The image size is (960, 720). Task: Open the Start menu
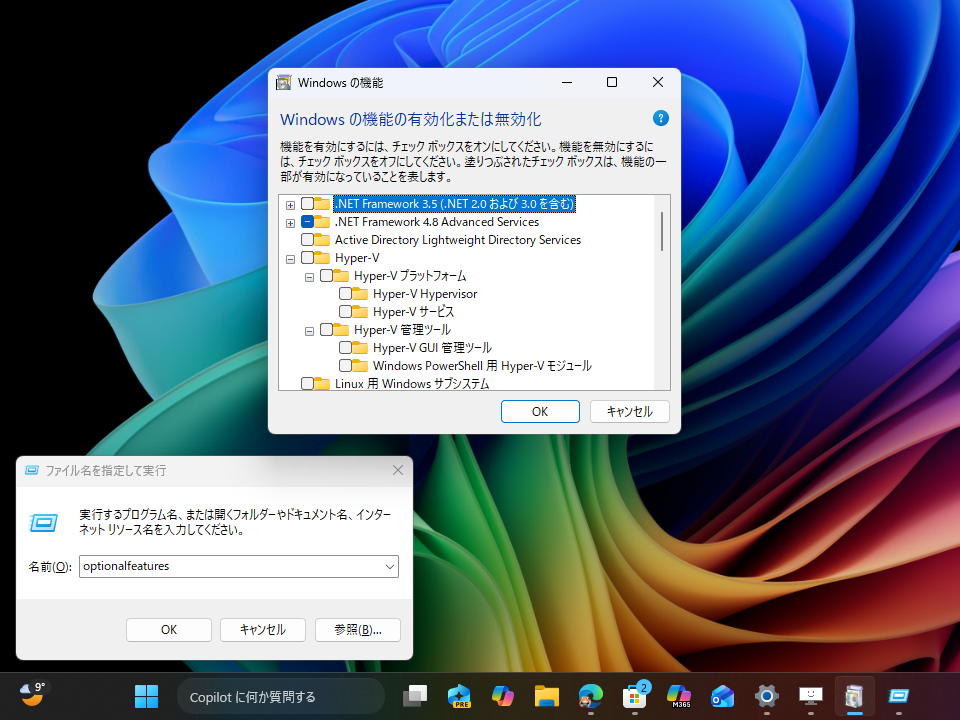[x=146, y=696]
